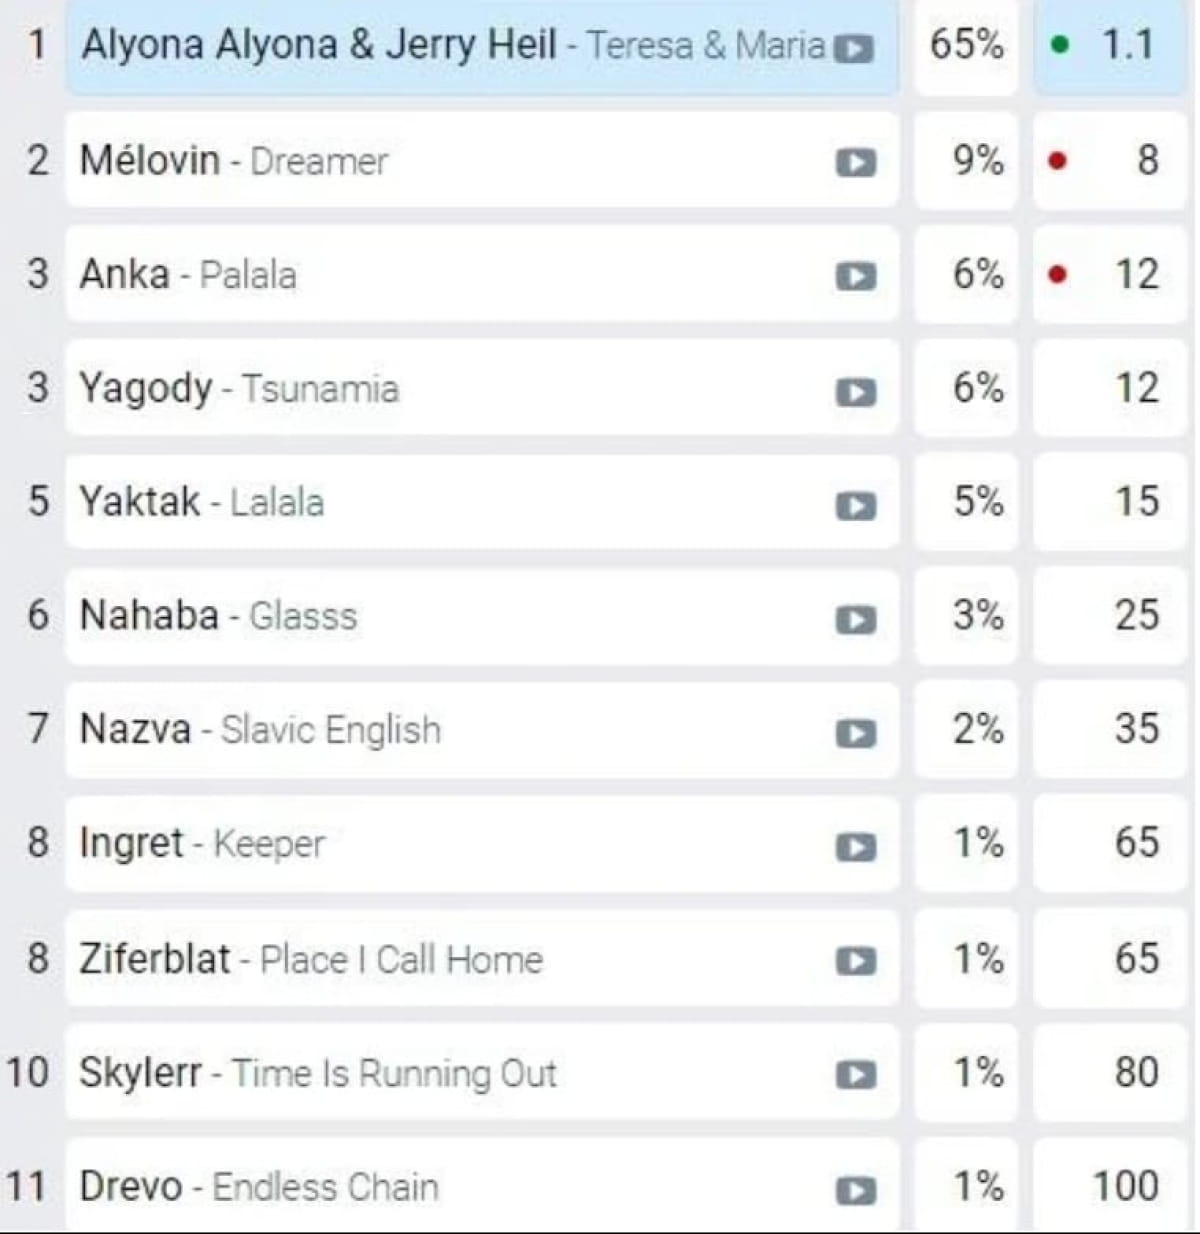
Task: Play Ziferblat Place I Call Home video
Action: (855, 961)
